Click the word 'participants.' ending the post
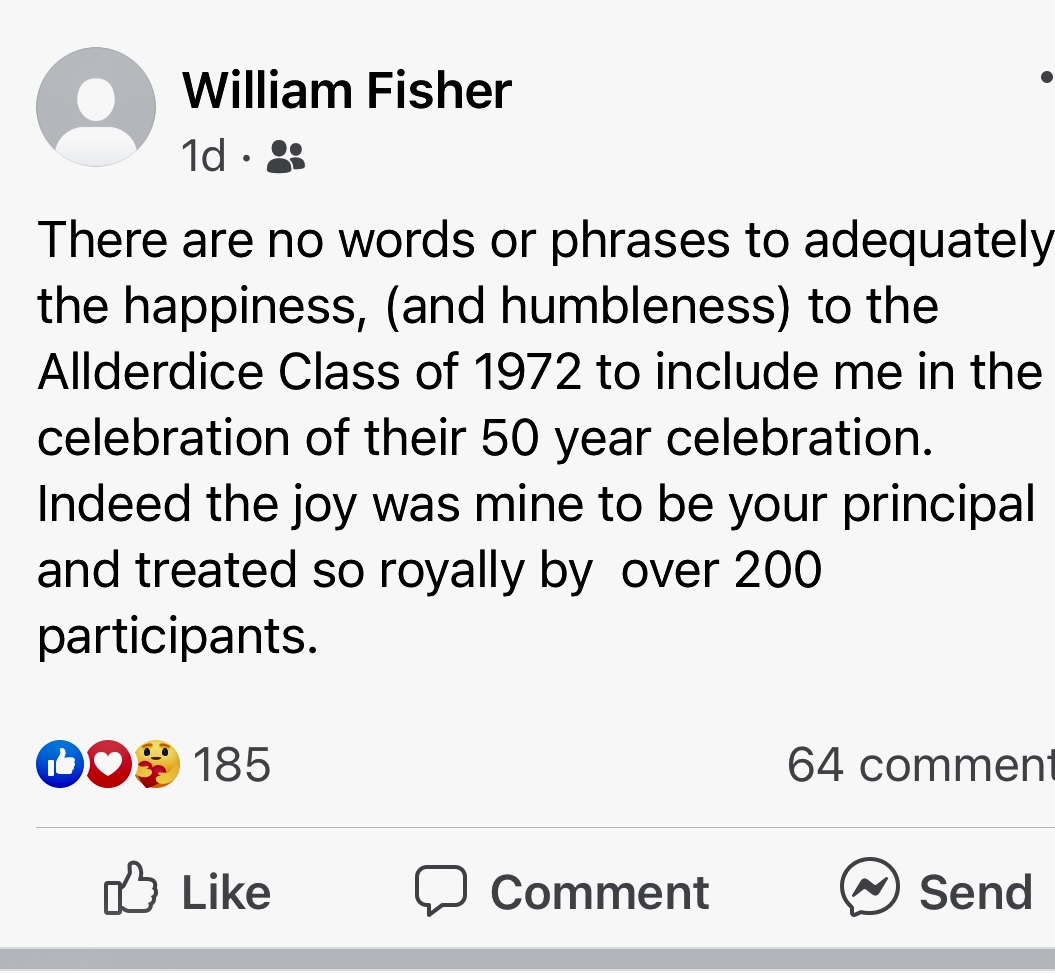This screenshot has width=1055, height=973. [x=178, y=636]
